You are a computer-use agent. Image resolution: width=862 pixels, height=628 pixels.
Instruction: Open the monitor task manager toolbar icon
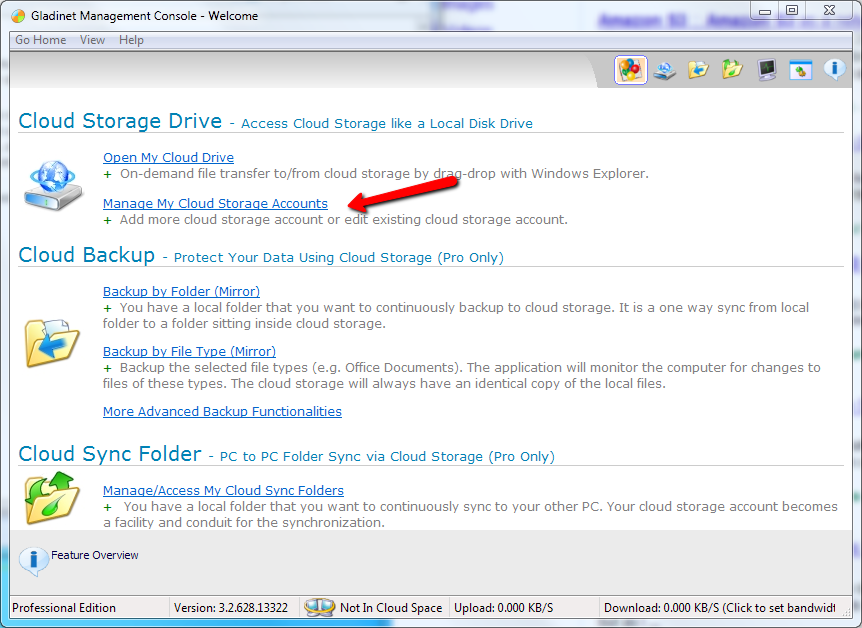(766, 70)
